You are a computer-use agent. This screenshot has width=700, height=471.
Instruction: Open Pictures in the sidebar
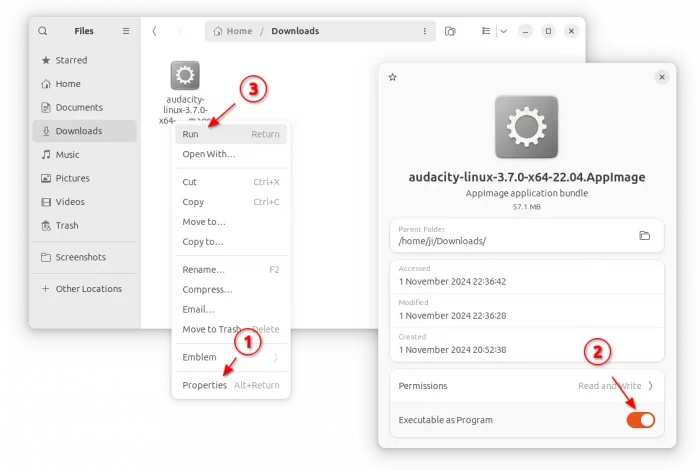pos(84,178)
